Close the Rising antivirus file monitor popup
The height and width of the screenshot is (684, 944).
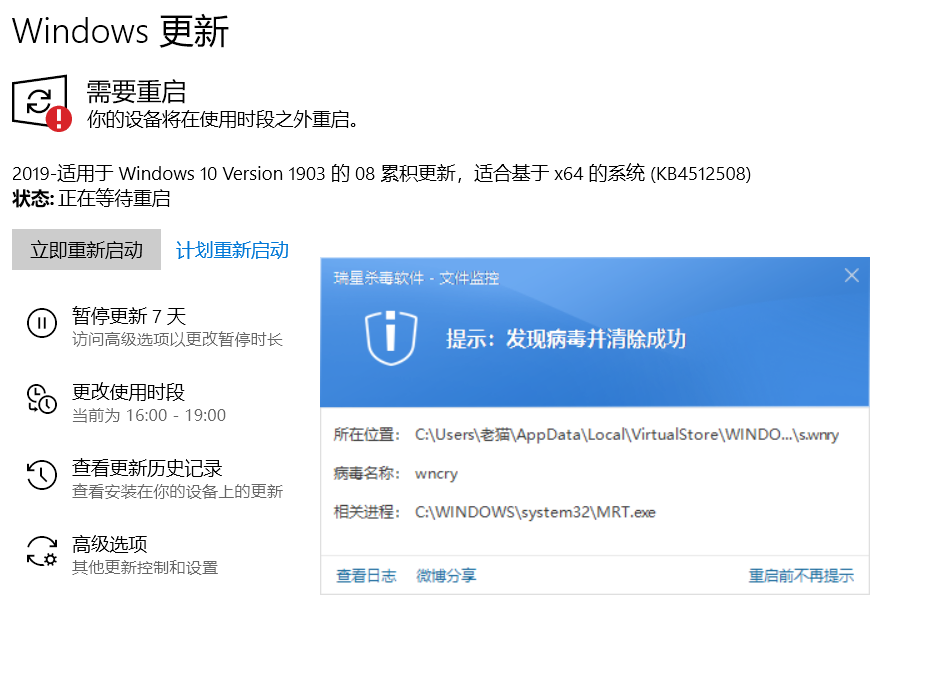click(x=851, y=276)
